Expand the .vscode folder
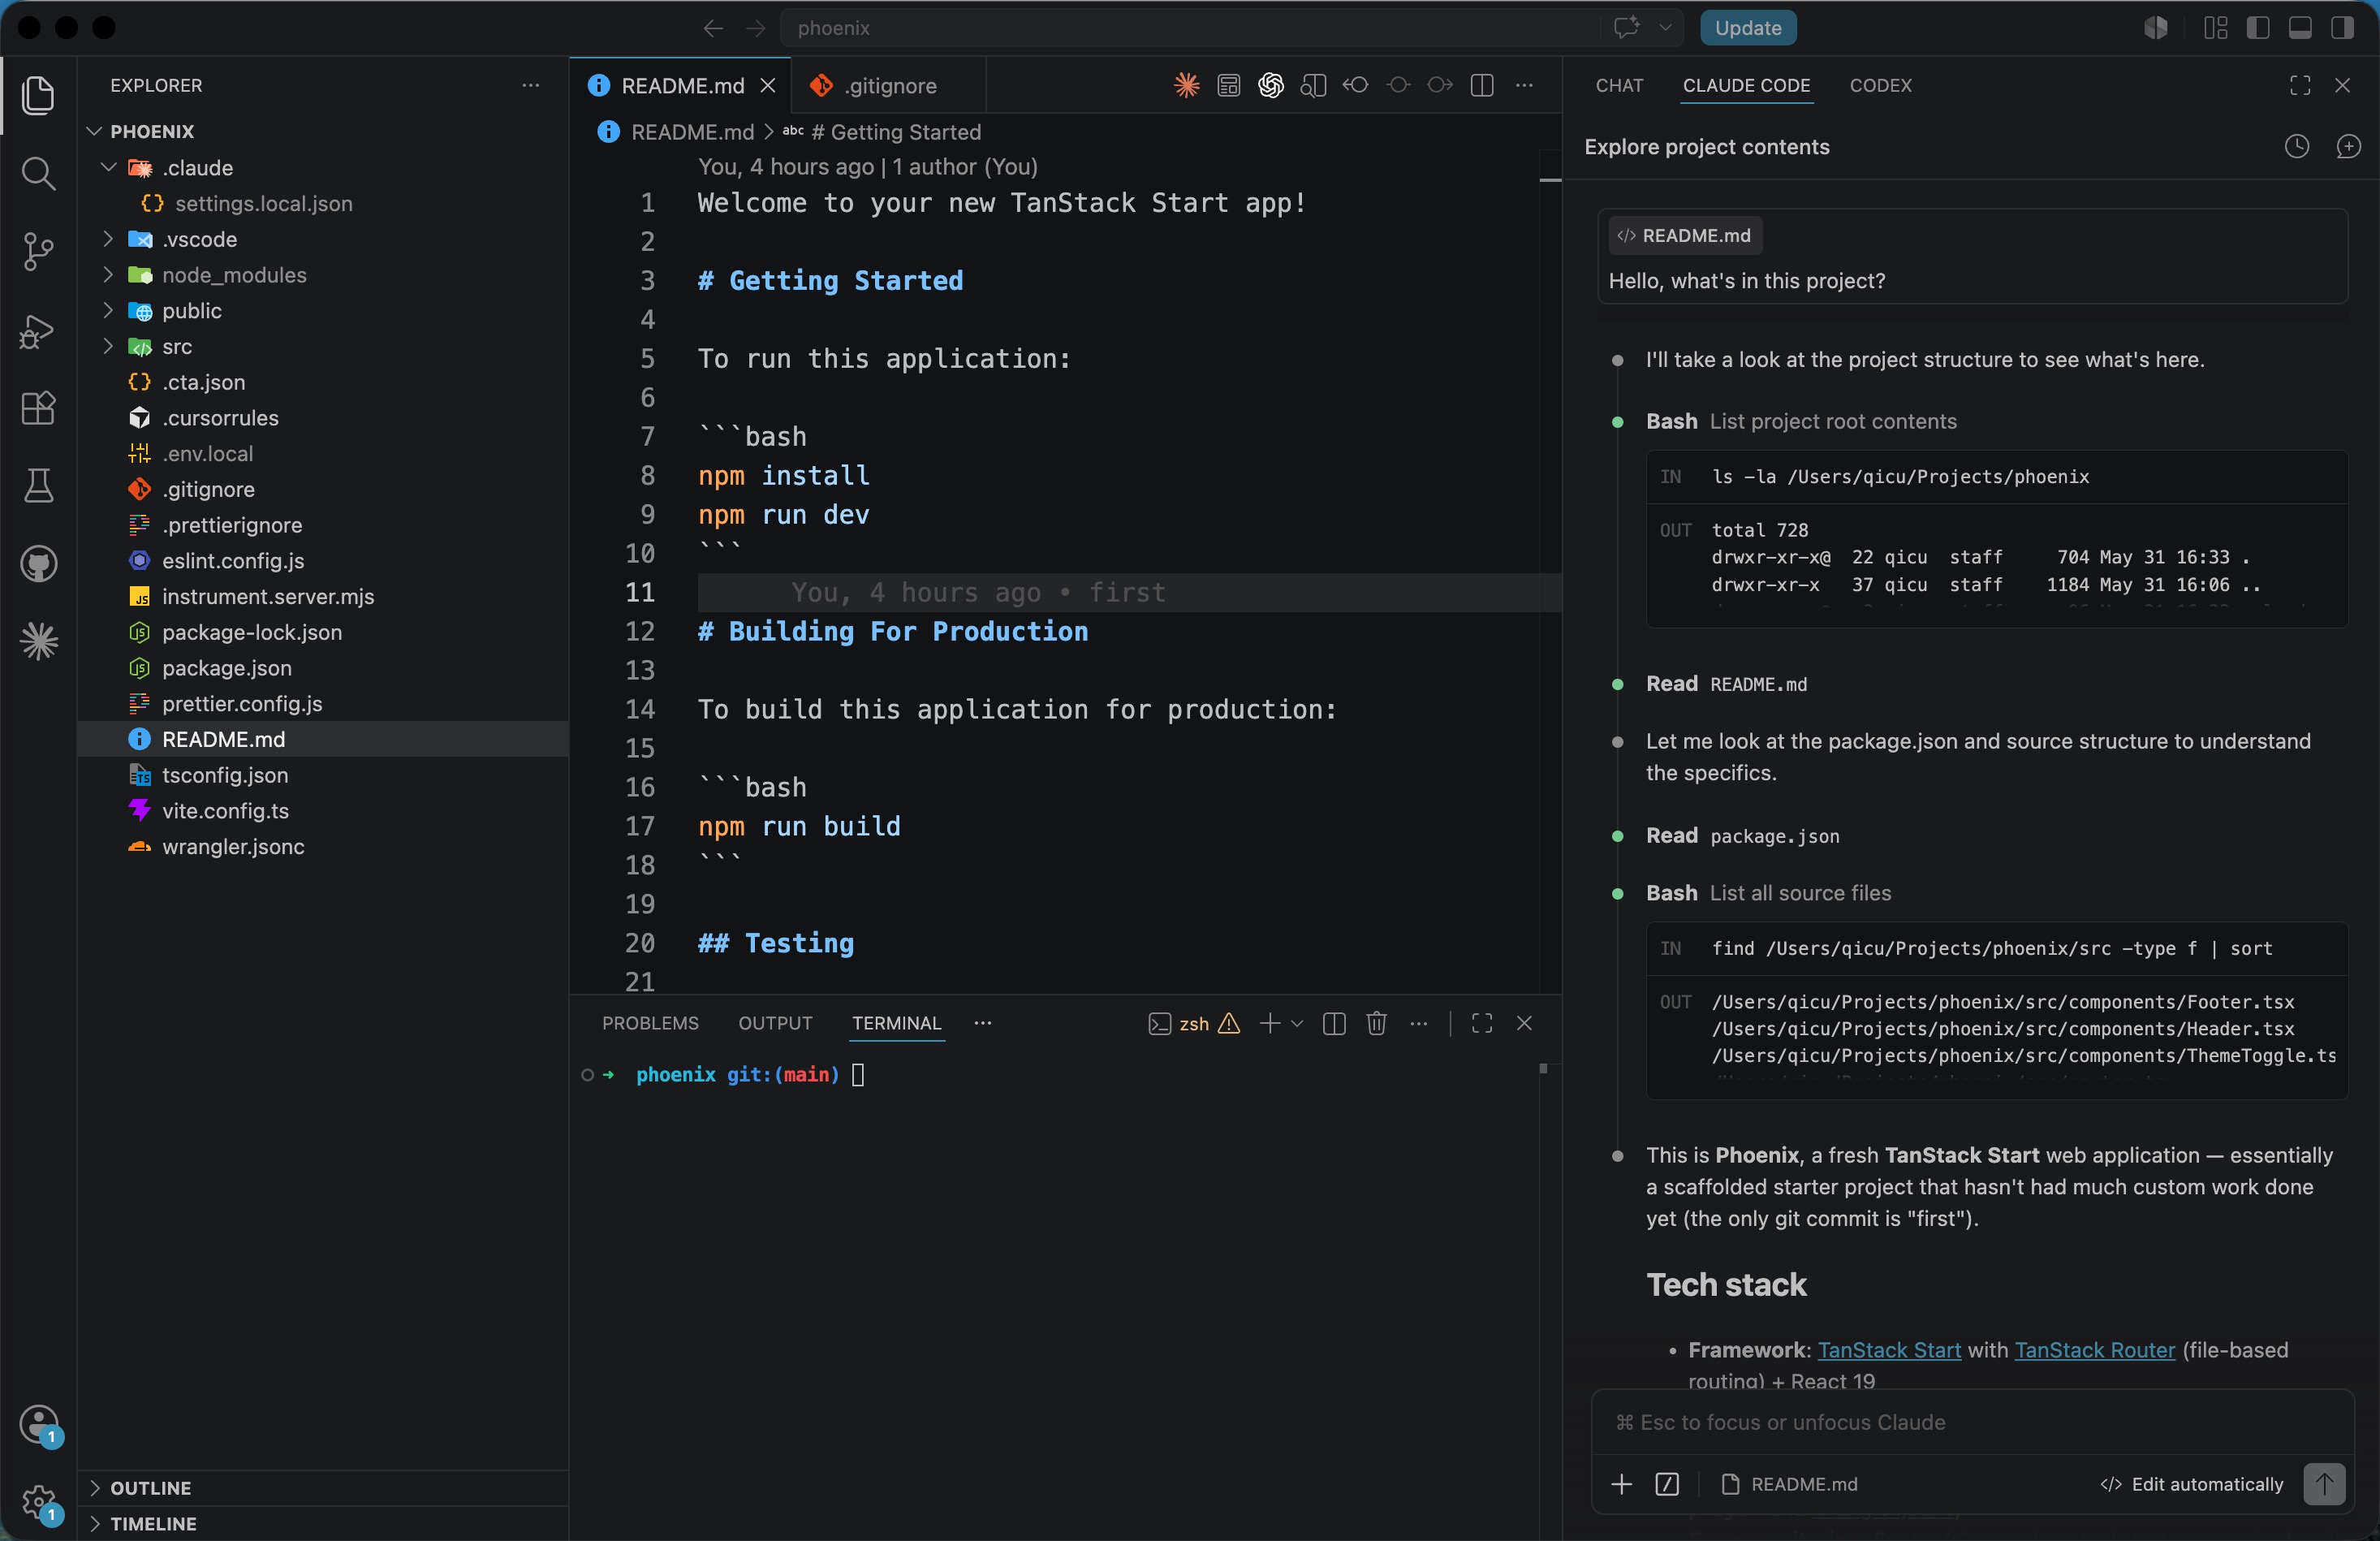 (109, 239)
